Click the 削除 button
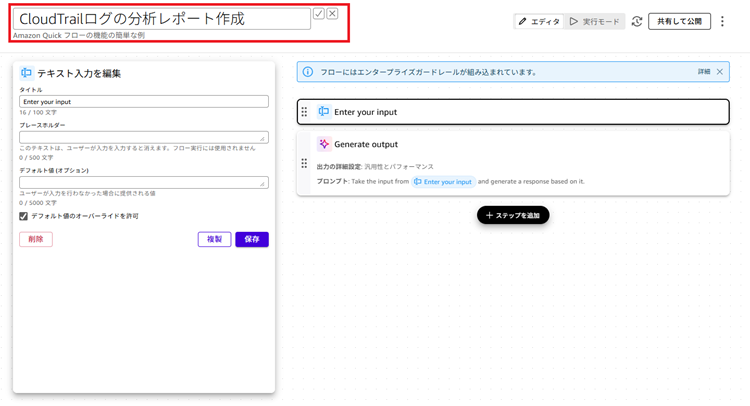Viewport: 750px width, 406px height. point(36,240)
